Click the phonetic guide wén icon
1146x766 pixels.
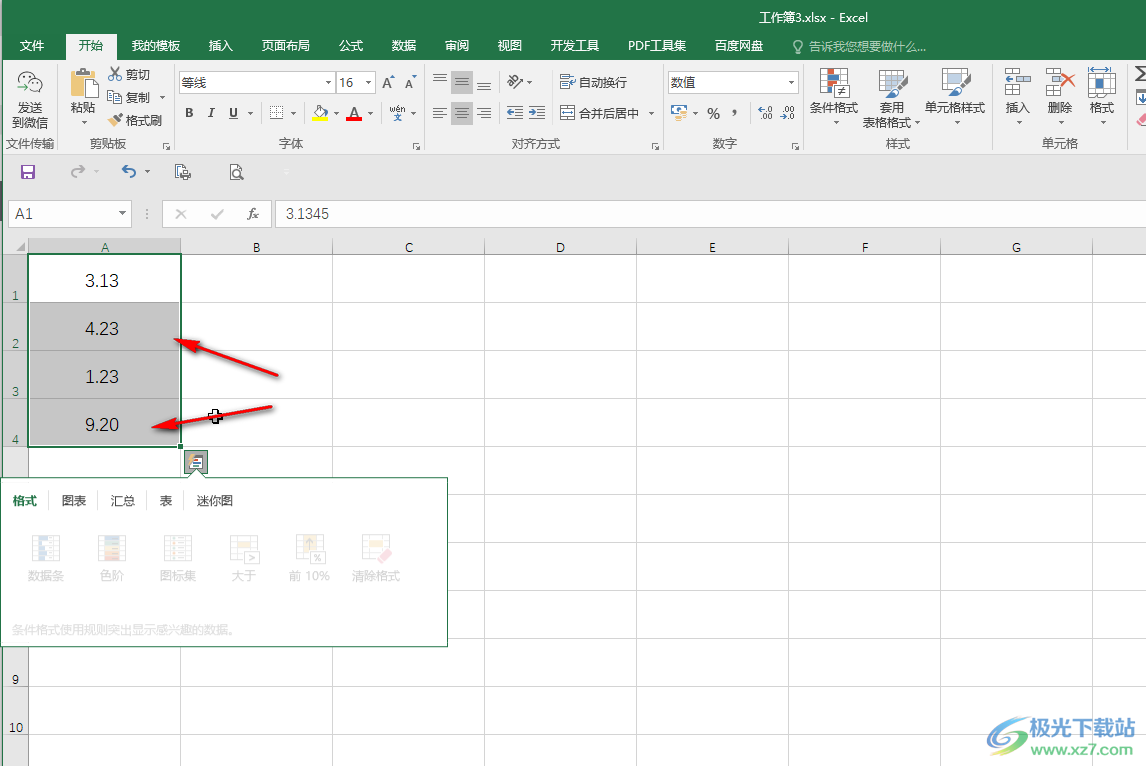397,113
